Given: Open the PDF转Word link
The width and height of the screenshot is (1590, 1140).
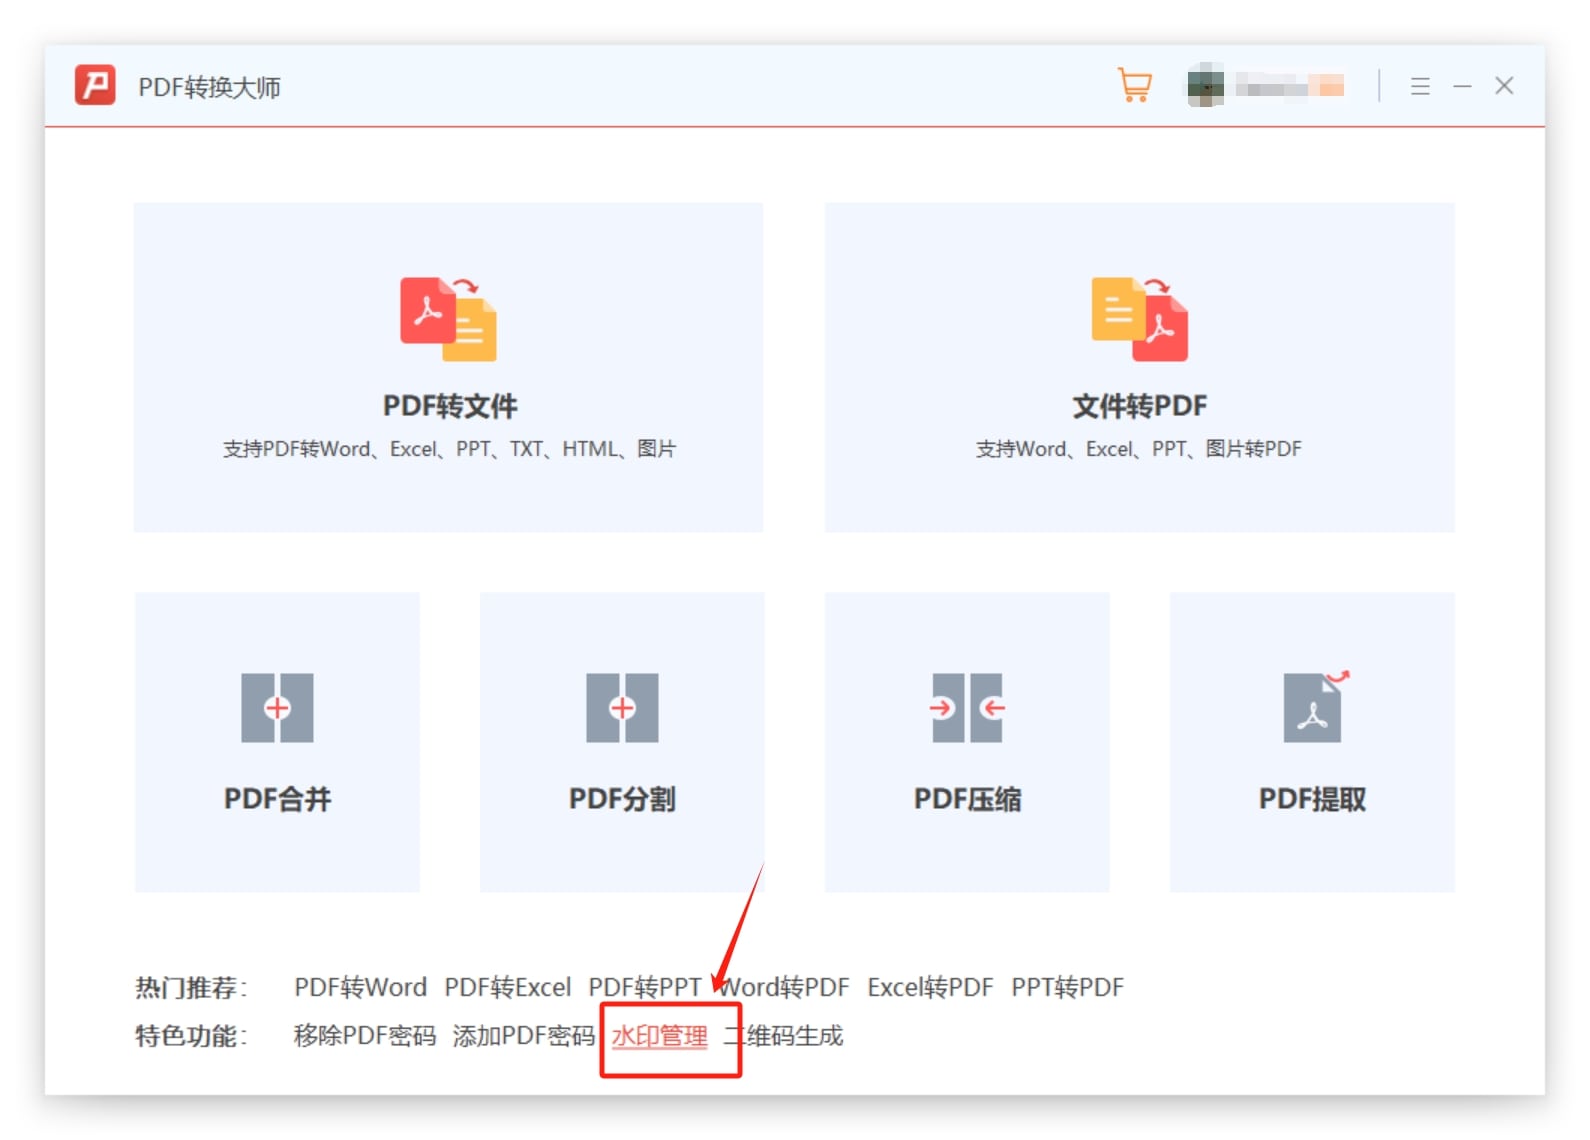Looking at the screenshot, I should tap(360, 987).
